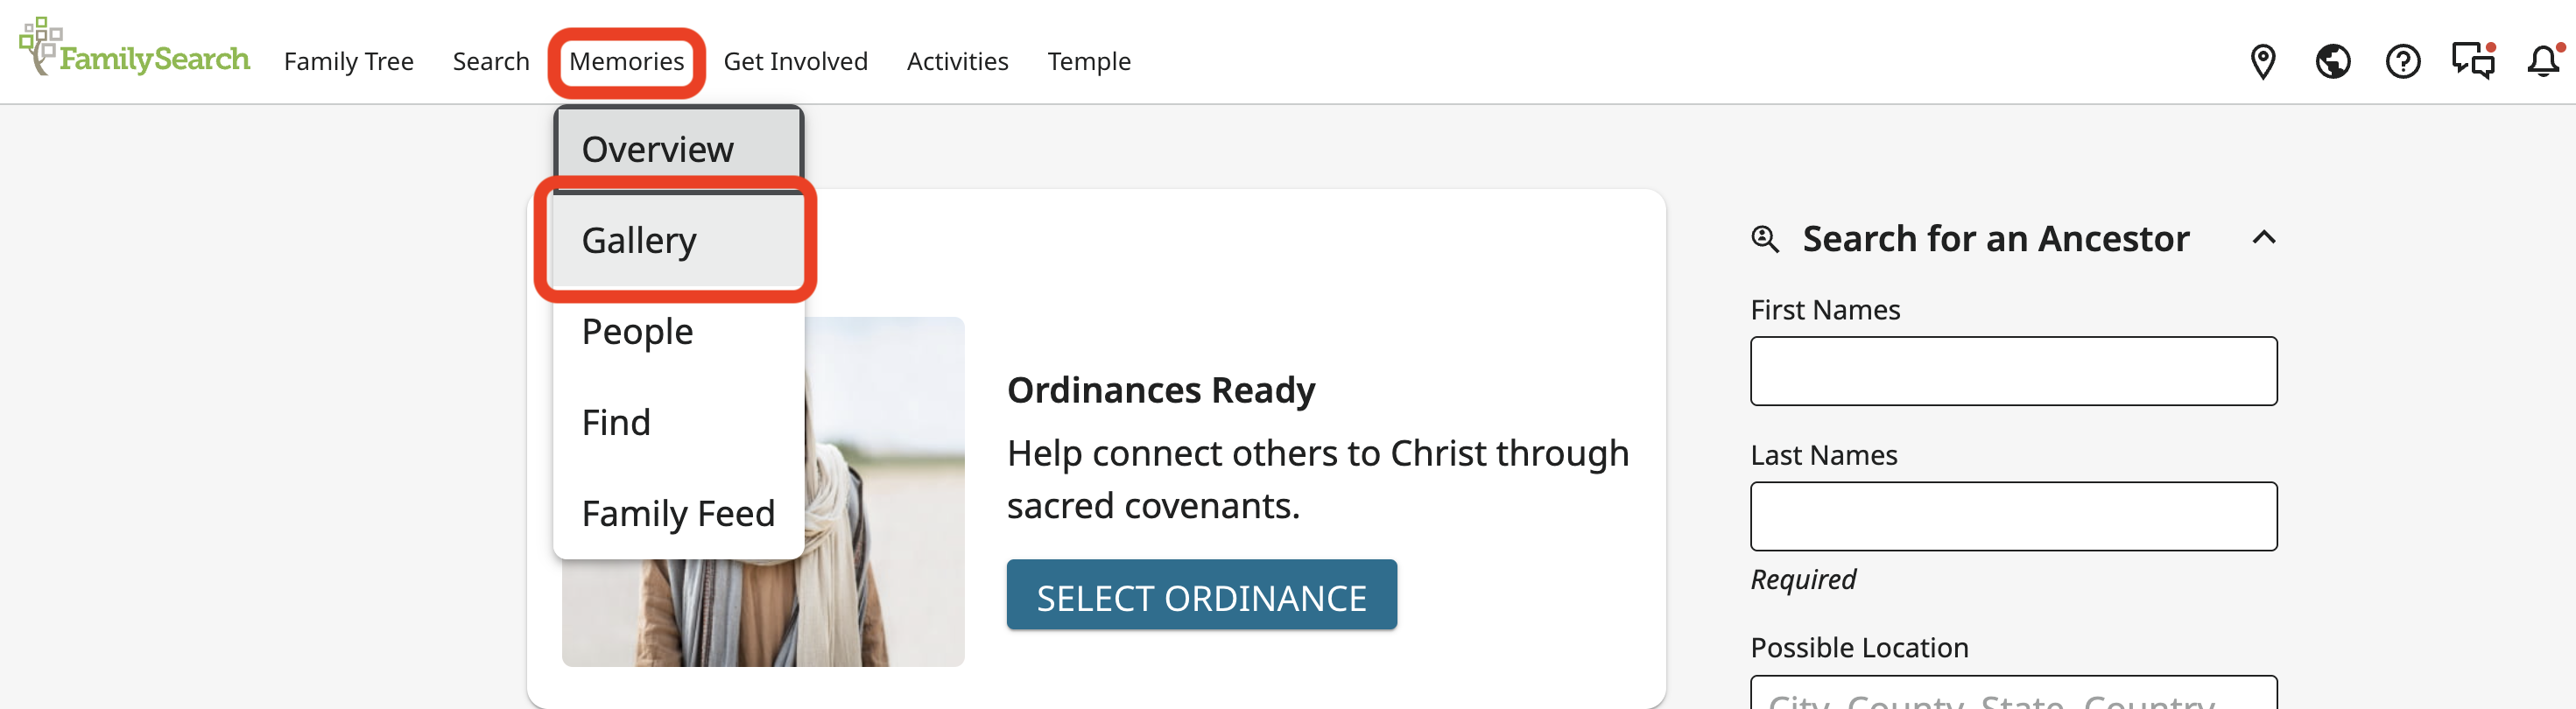Select People in the Memories dropdown

click(637, 332)
